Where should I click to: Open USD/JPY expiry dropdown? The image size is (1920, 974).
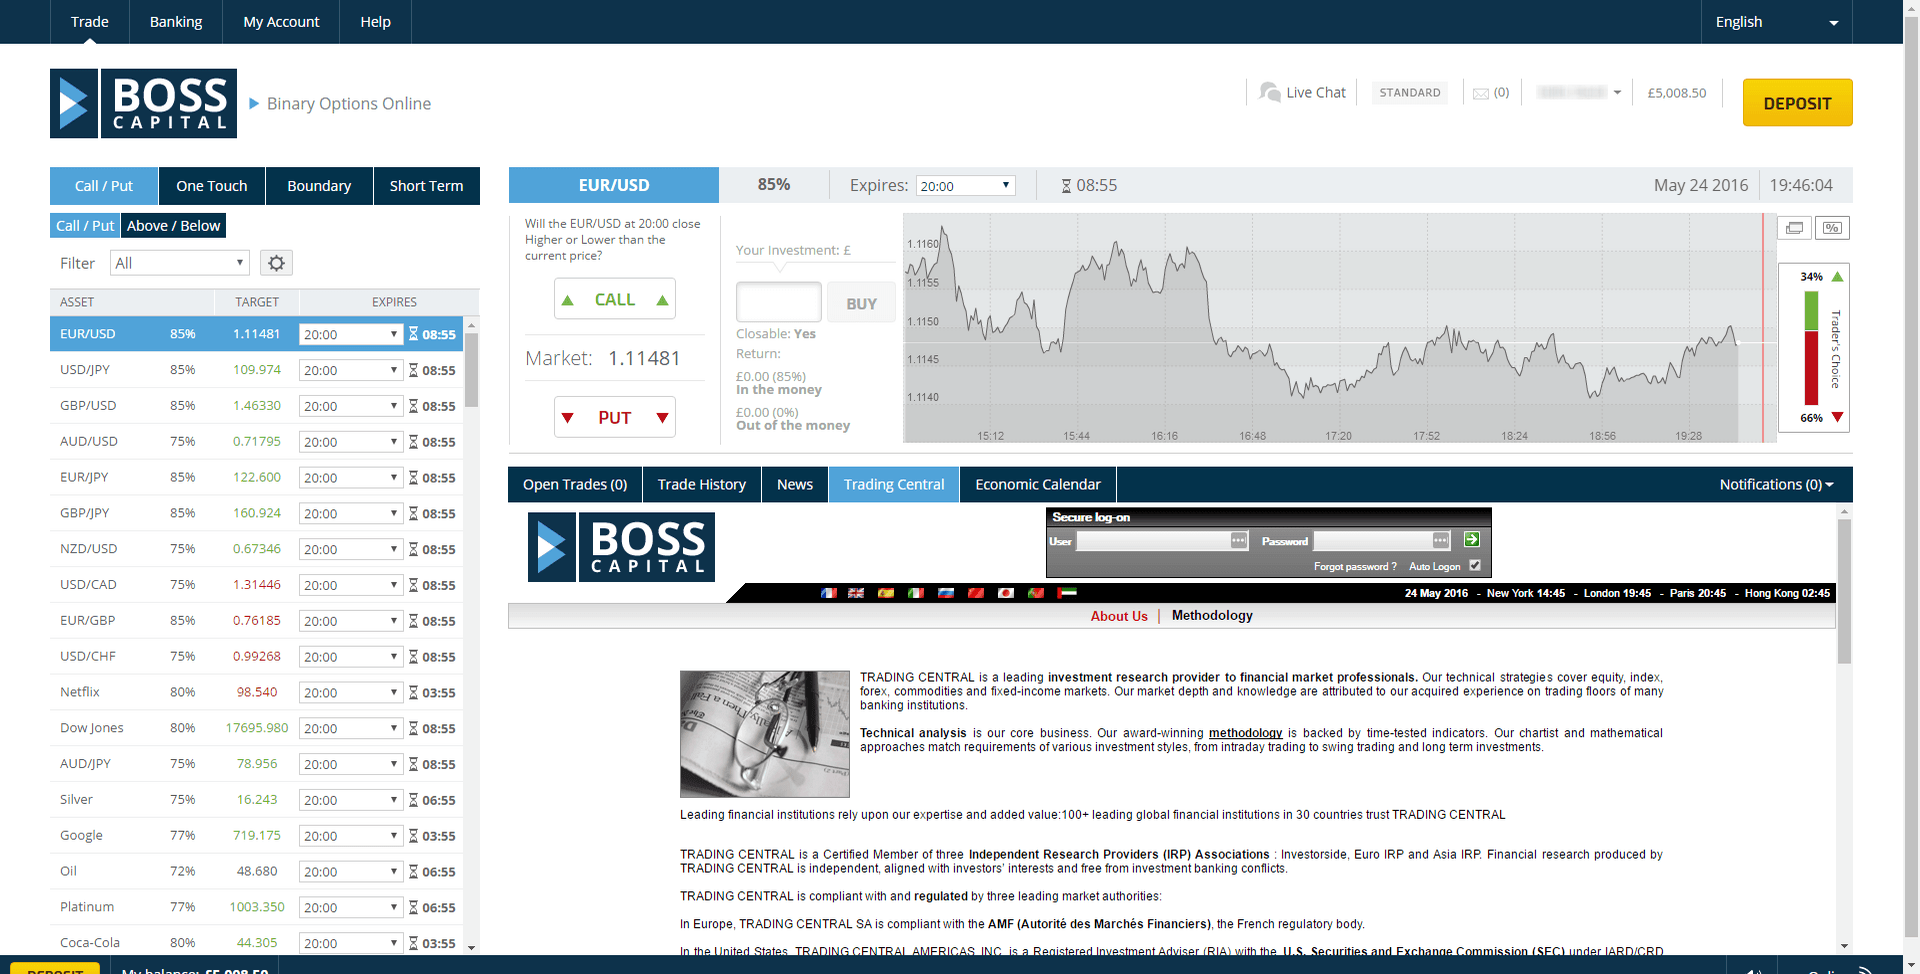pyautogui.click(x=351, y=370)
